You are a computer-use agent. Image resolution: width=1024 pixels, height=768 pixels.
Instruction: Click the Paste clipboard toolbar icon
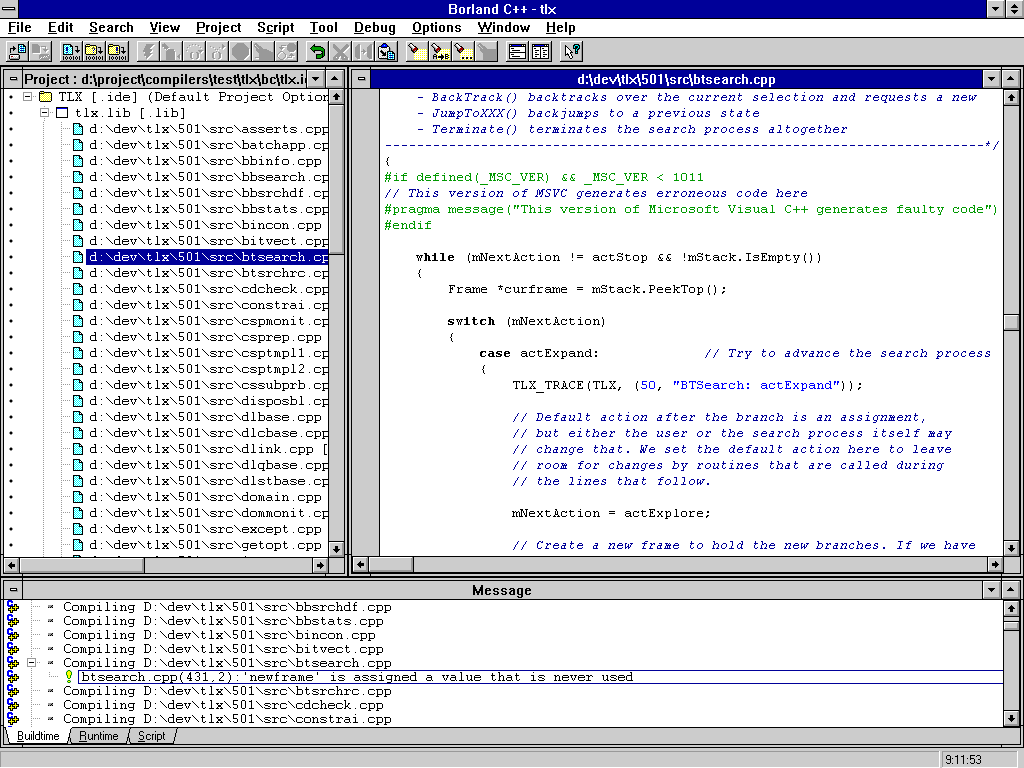pos(387,52)
